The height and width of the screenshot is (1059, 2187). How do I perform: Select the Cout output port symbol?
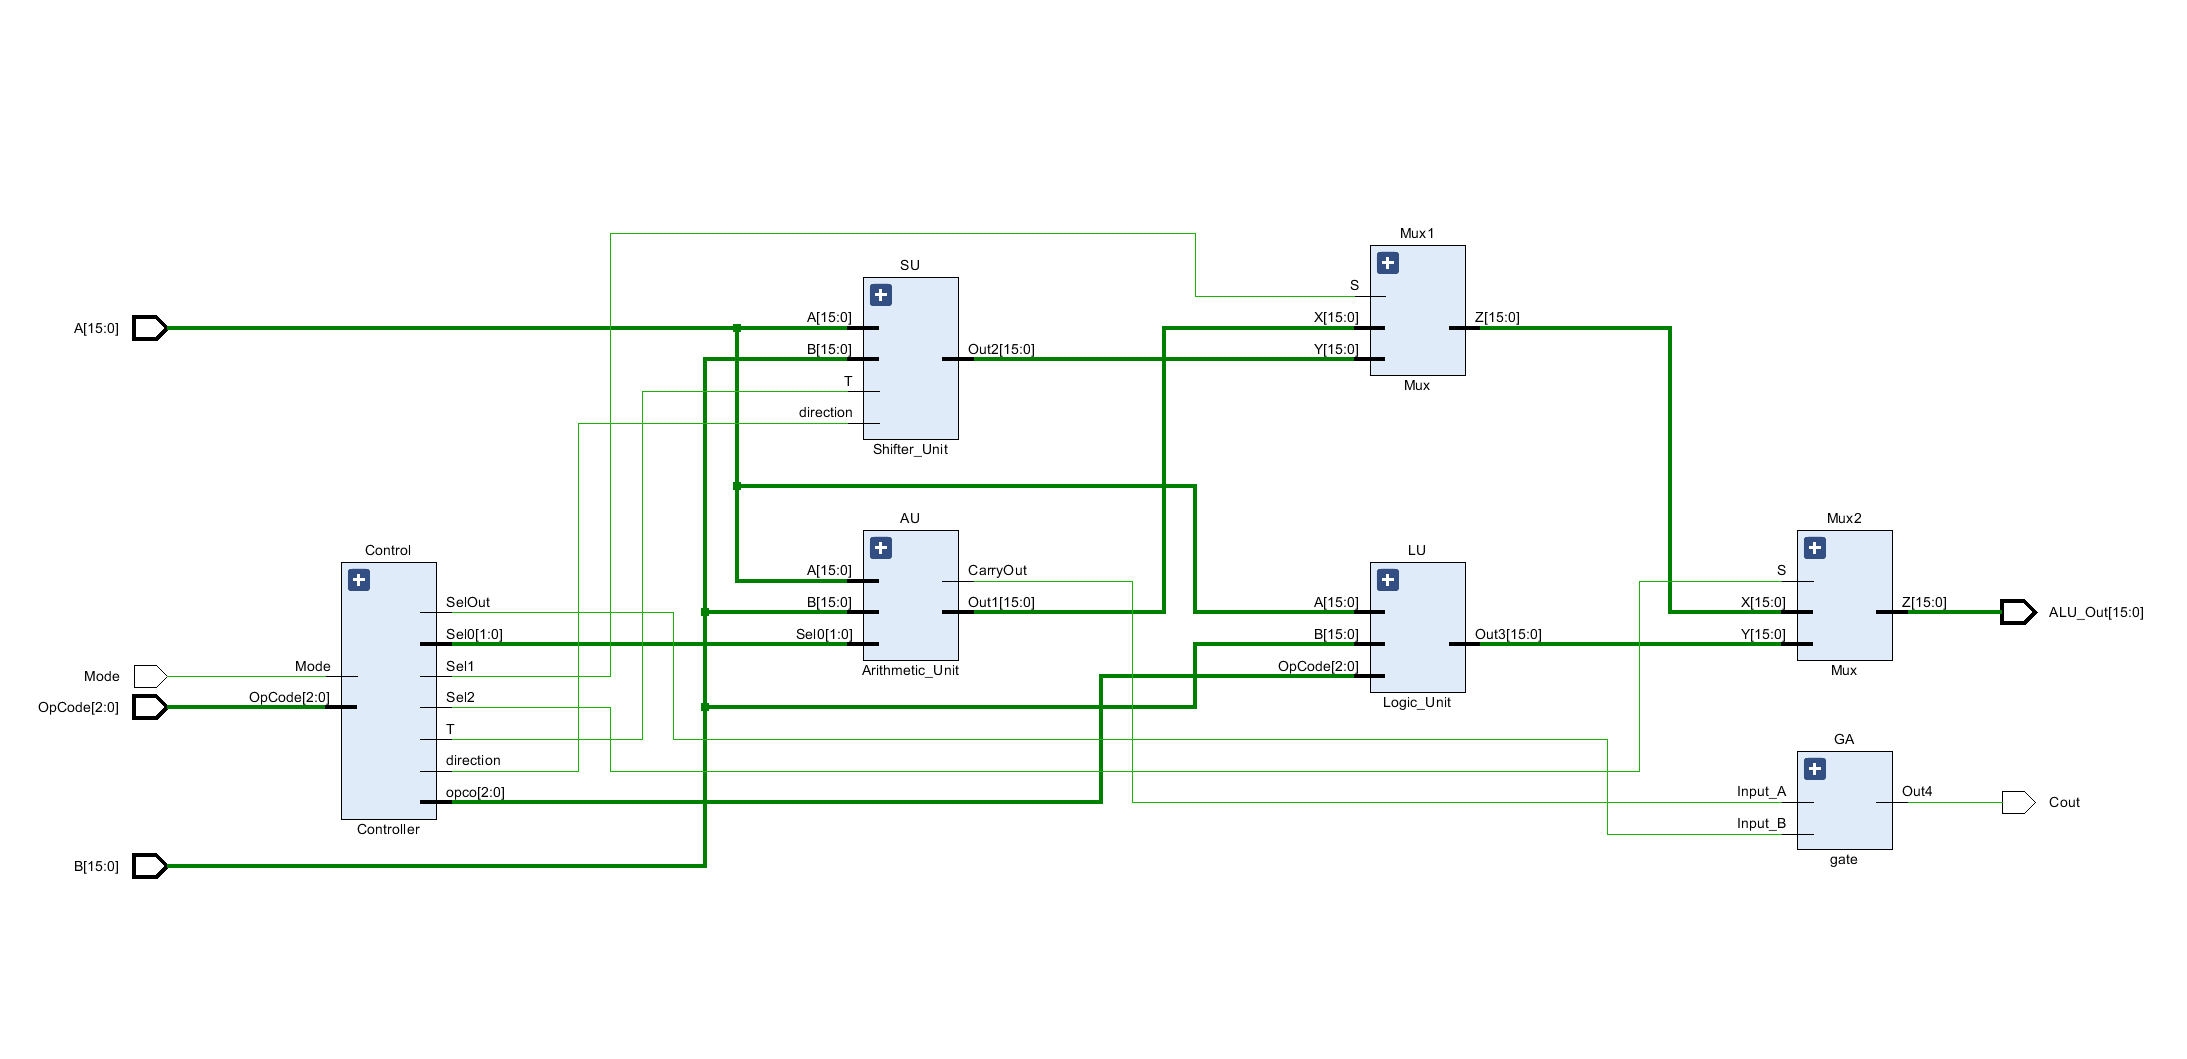pyautogui.click(x=2018, y=802)
